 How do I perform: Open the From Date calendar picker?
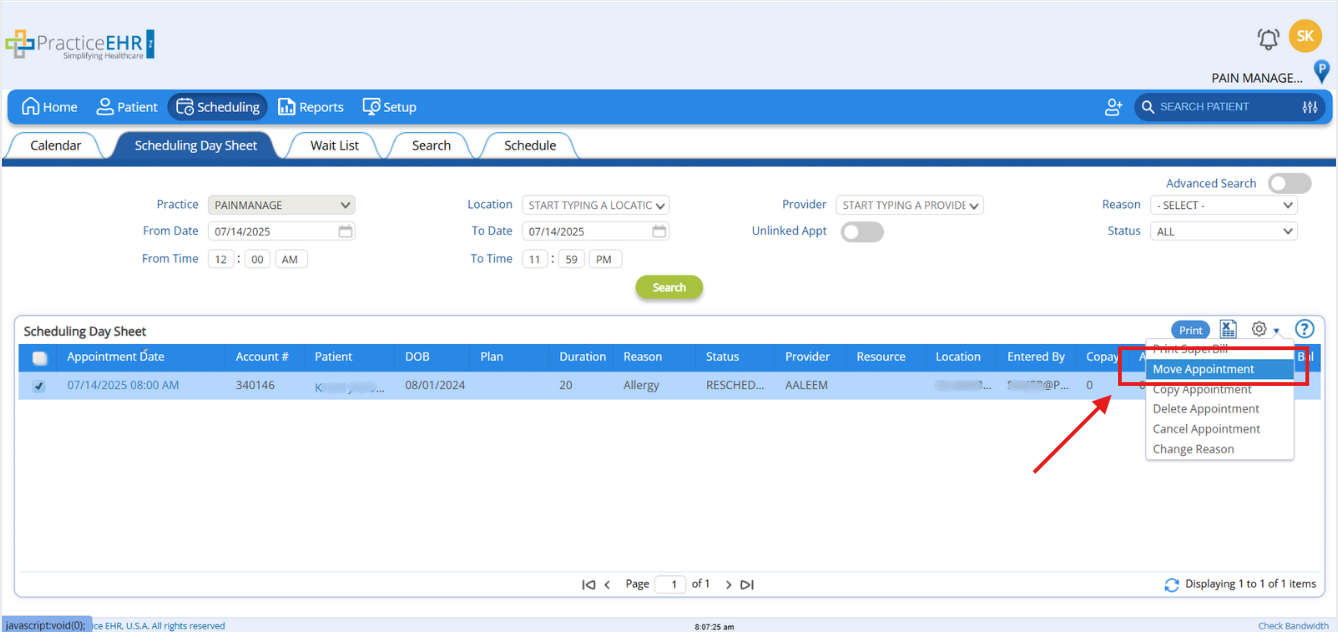coord(345,231)
